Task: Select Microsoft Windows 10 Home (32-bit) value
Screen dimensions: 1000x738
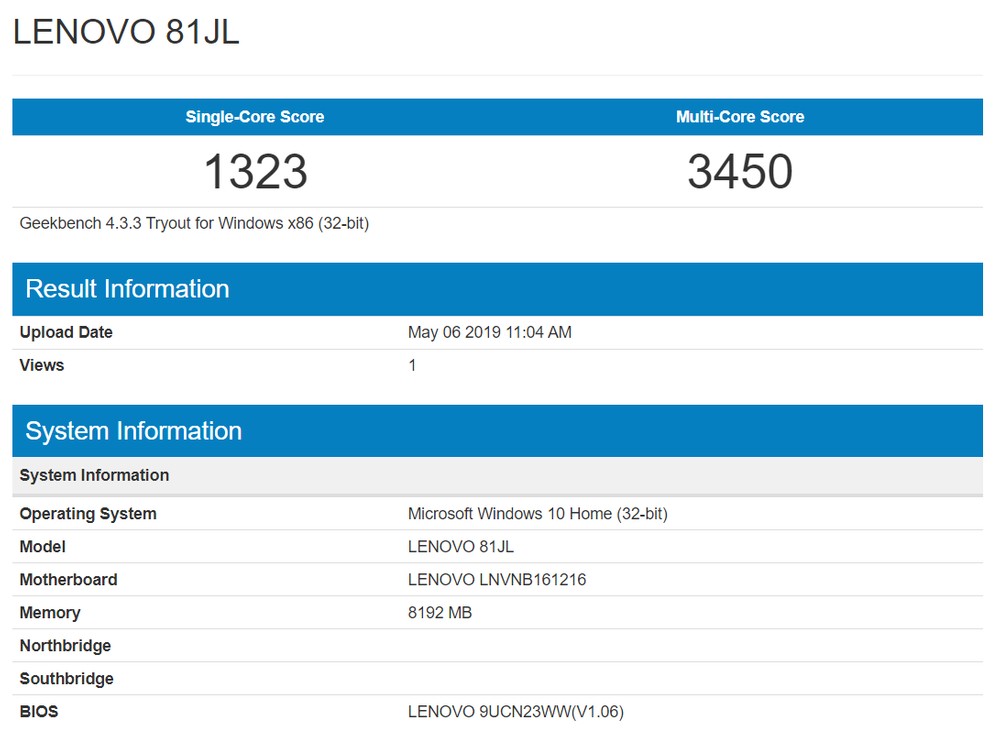Action: 538,513
